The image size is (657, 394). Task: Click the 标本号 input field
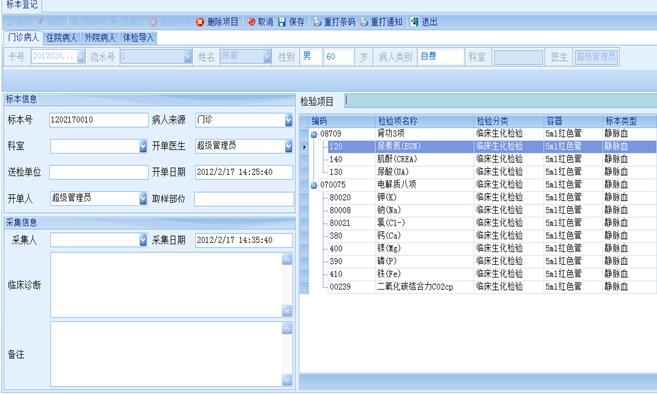[x=98, y=120]
